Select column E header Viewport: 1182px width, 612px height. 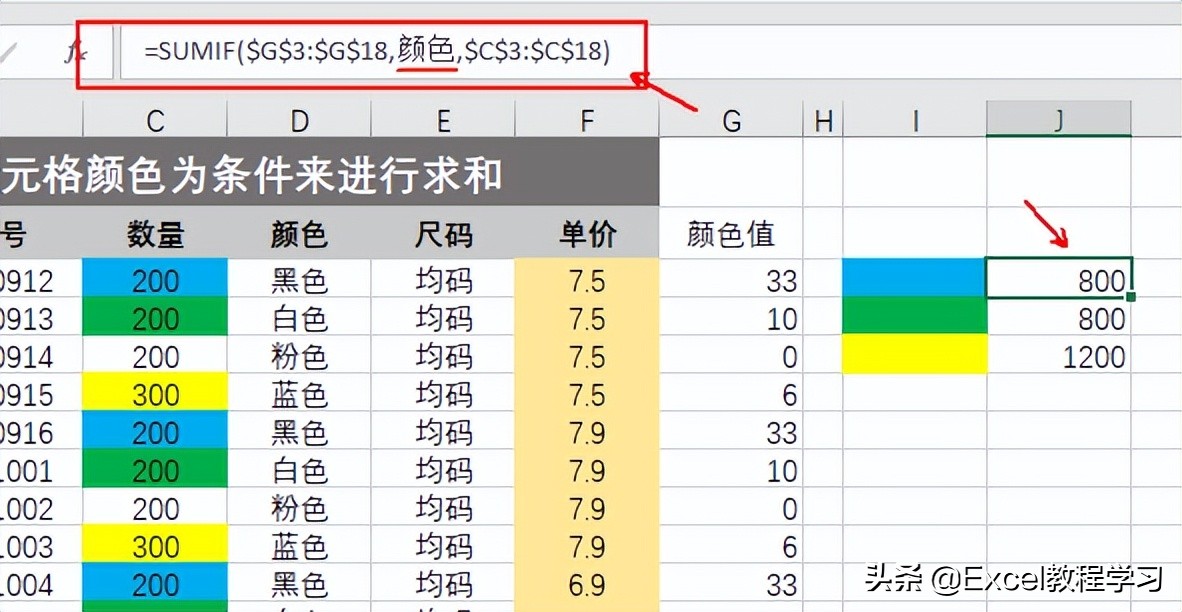coord(443,120)
